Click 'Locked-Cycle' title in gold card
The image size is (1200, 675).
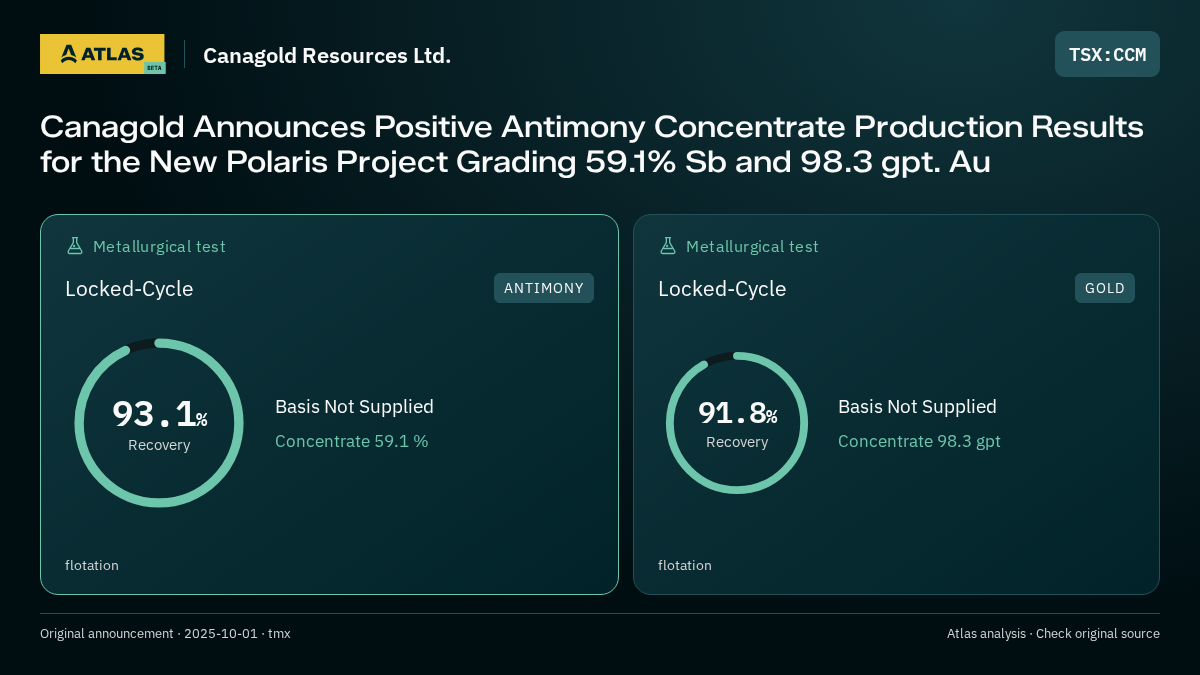[x=722, y=289]
